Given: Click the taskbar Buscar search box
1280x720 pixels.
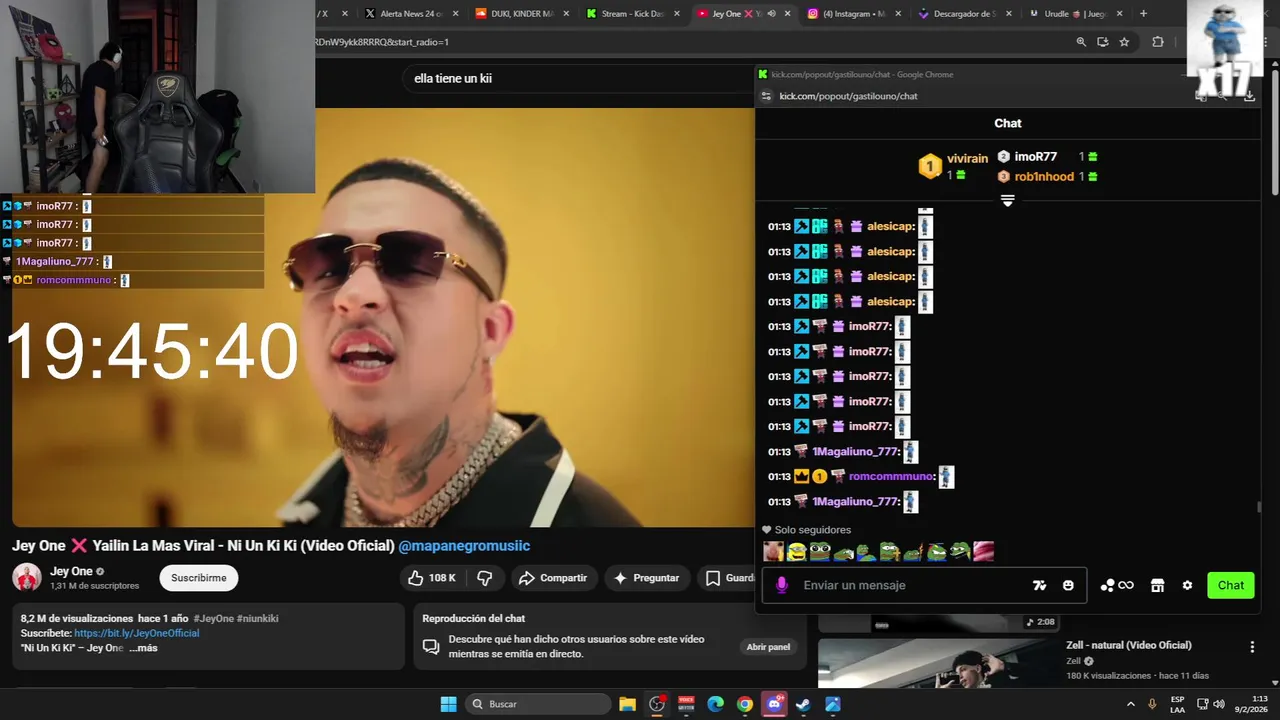Looking at the screenshot, I should coord(540,704).
